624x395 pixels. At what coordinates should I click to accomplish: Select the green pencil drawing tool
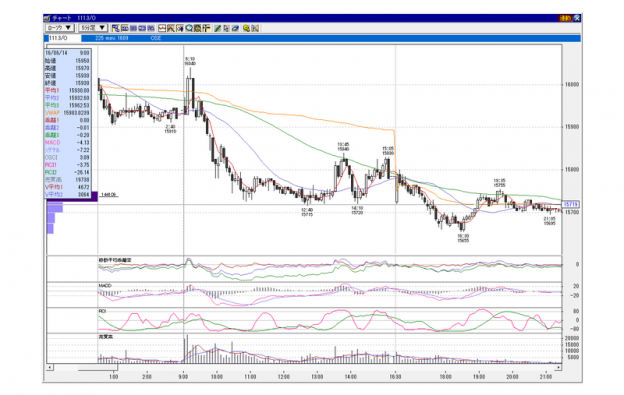pyautogui.click(x=217, y=28)
